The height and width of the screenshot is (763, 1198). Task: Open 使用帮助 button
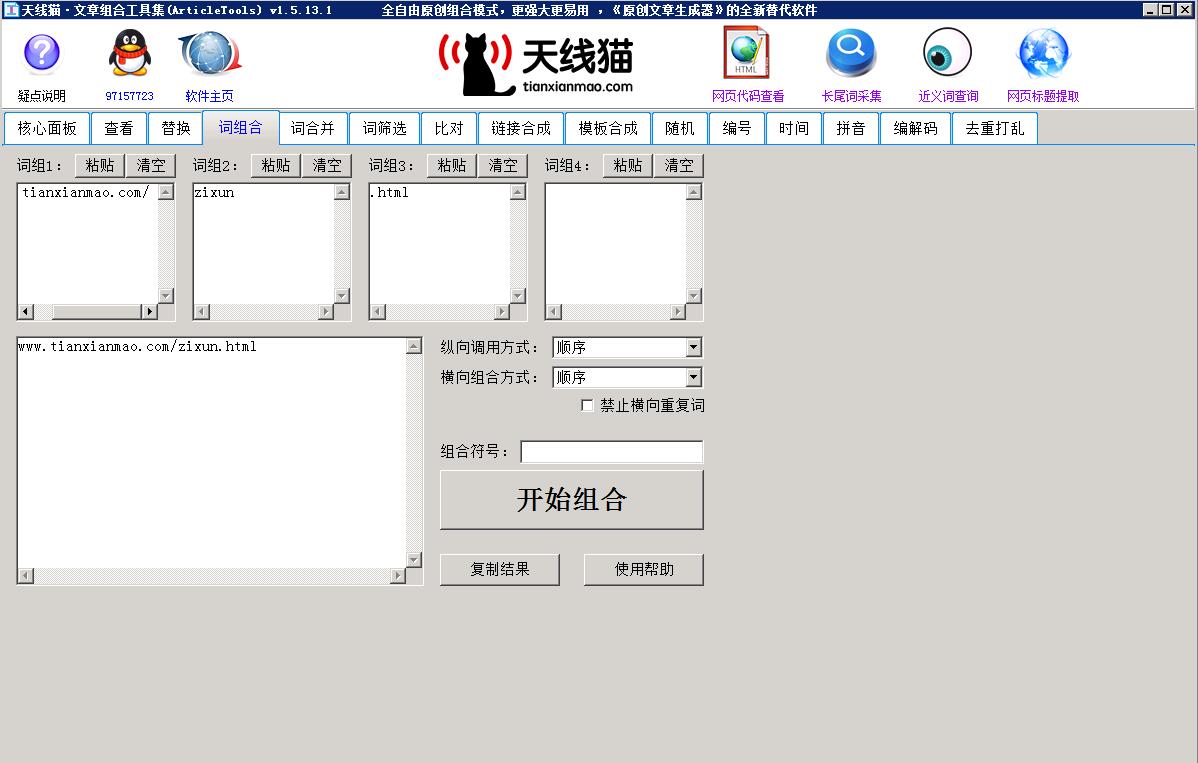tap(644, 570)
